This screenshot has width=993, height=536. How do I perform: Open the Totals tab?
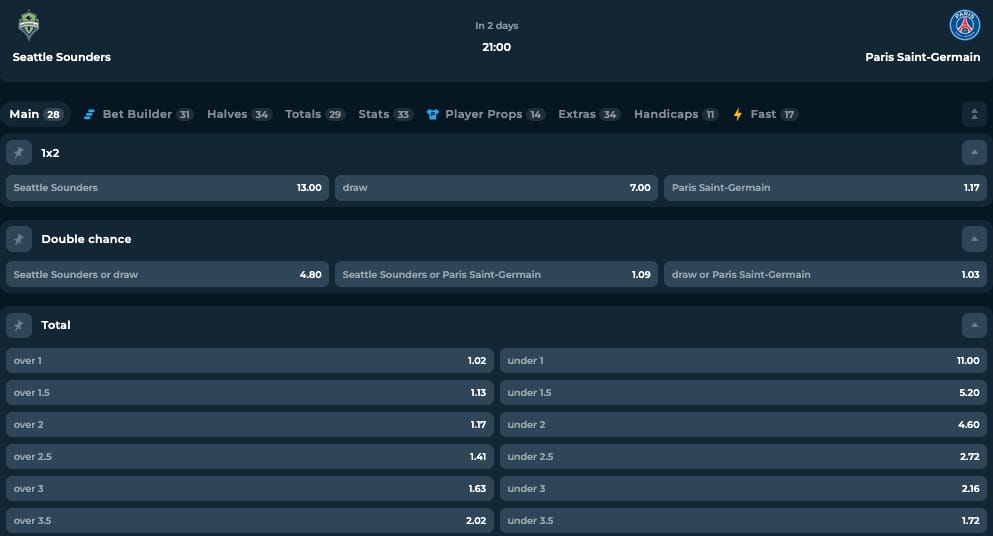tap(314, 114)
